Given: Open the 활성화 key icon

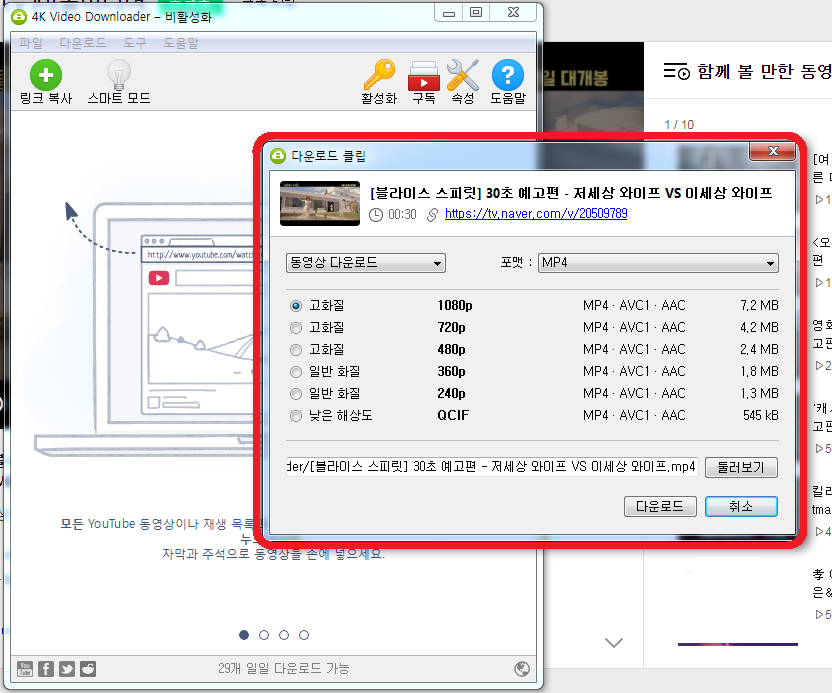Looking at the screenshot, I should 379,75.
